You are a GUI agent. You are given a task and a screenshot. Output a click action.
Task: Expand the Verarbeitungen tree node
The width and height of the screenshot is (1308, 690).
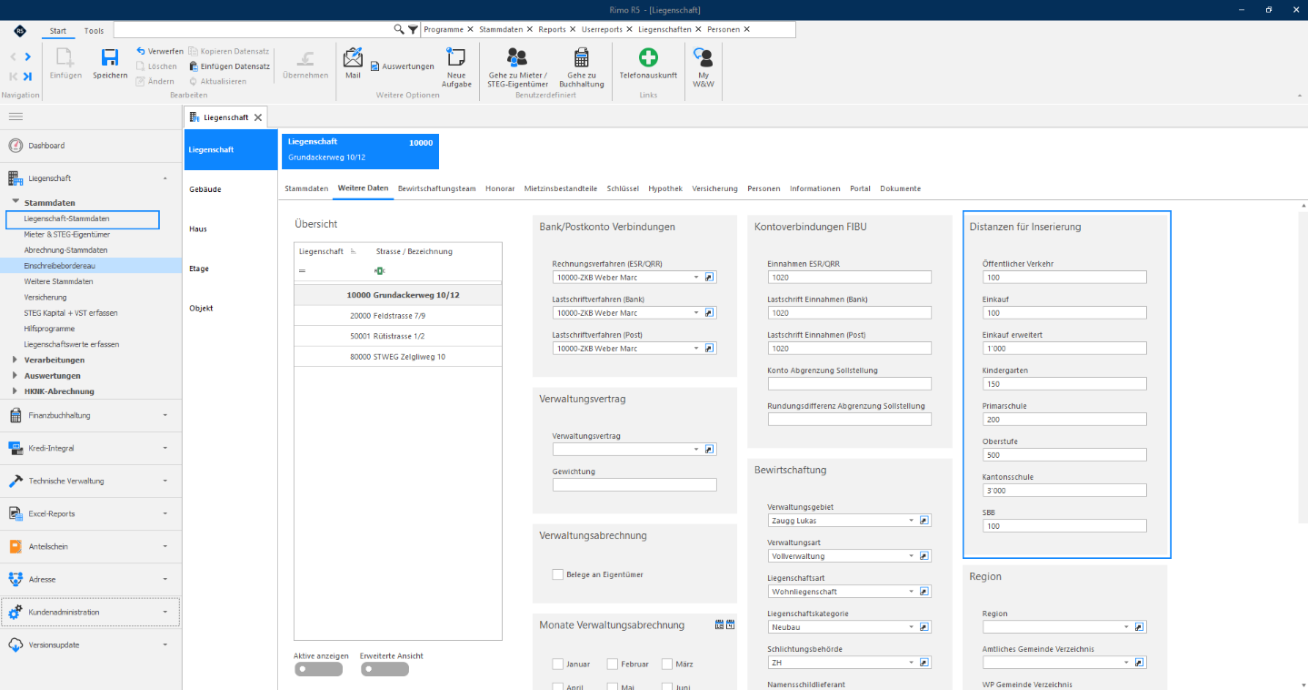tap(14, 360)
